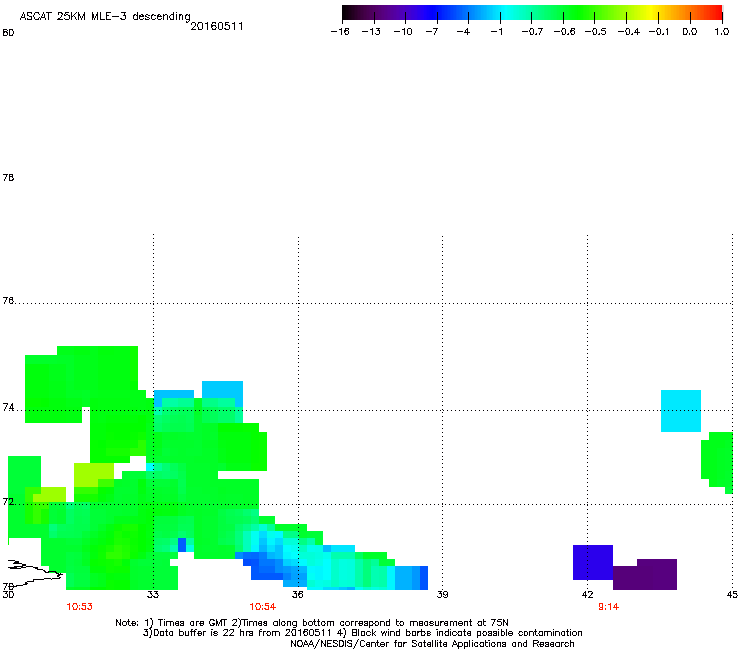Click the -1 color scale label

coord(496,32)
